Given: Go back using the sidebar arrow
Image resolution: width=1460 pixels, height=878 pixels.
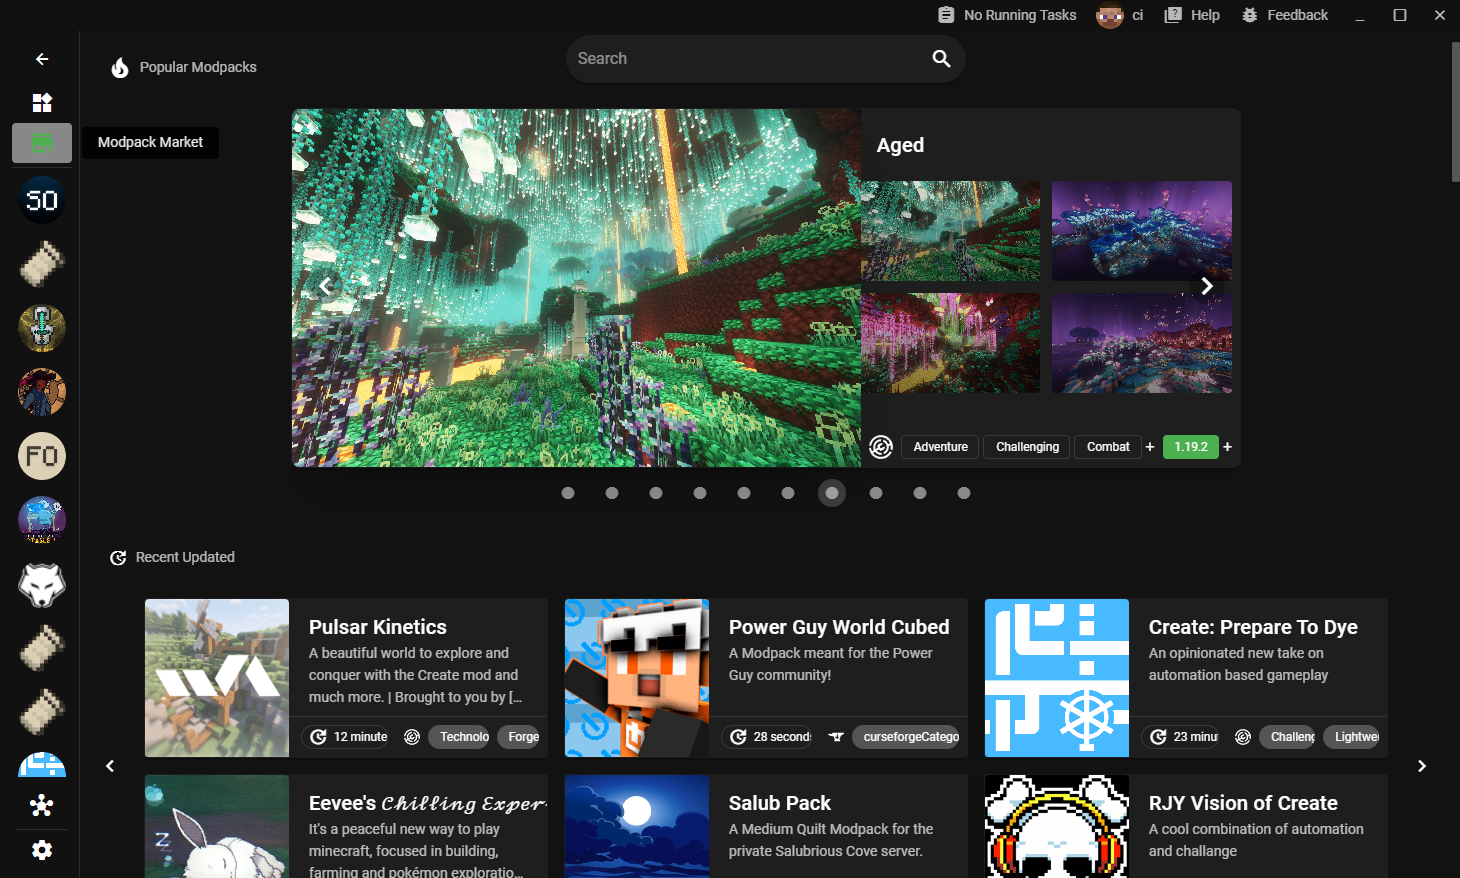Looking at the screenshot, I should click(x=42, y=59).
